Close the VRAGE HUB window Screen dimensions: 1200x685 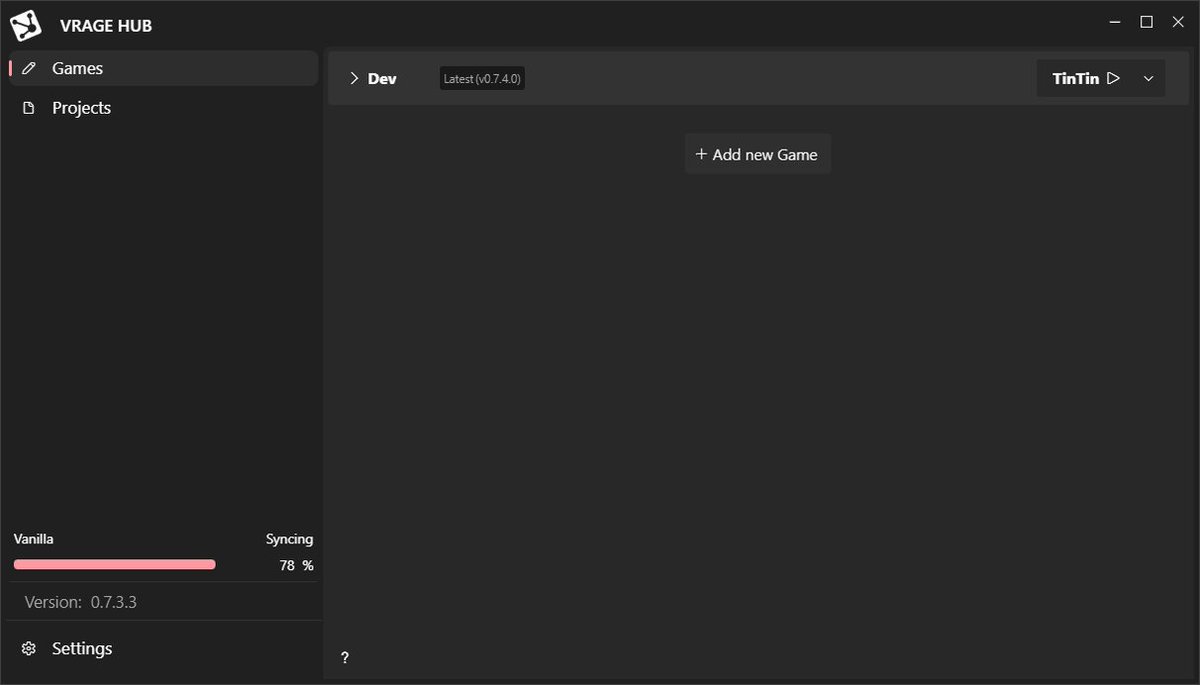coord(1178,22)
